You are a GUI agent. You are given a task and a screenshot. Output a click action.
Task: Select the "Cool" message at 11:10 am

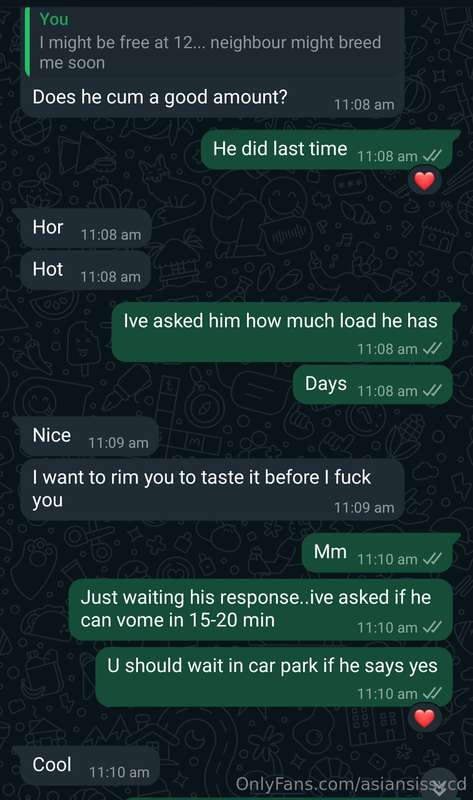click(x=86, y=766)
